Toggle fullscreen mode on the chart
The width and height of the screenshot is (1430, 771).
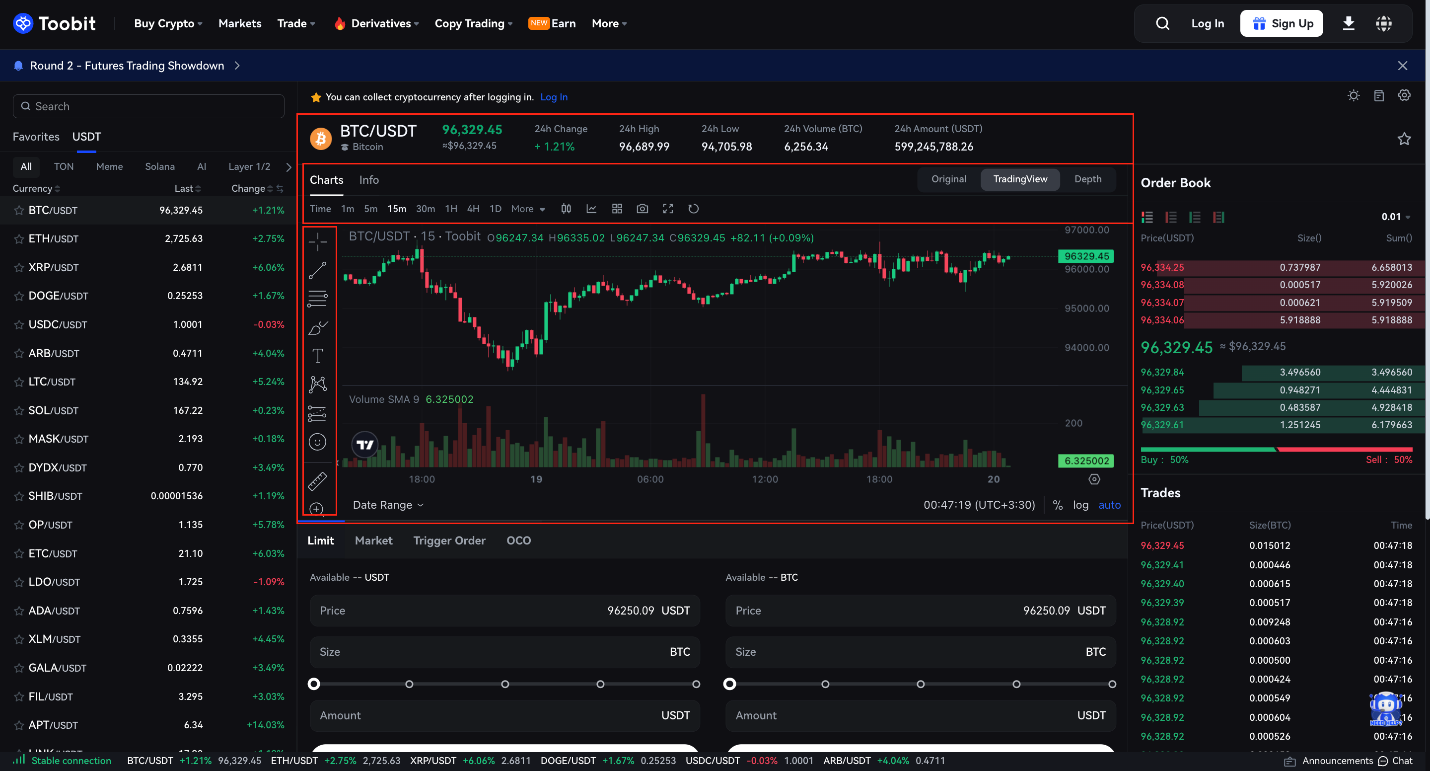pos(667,208)
